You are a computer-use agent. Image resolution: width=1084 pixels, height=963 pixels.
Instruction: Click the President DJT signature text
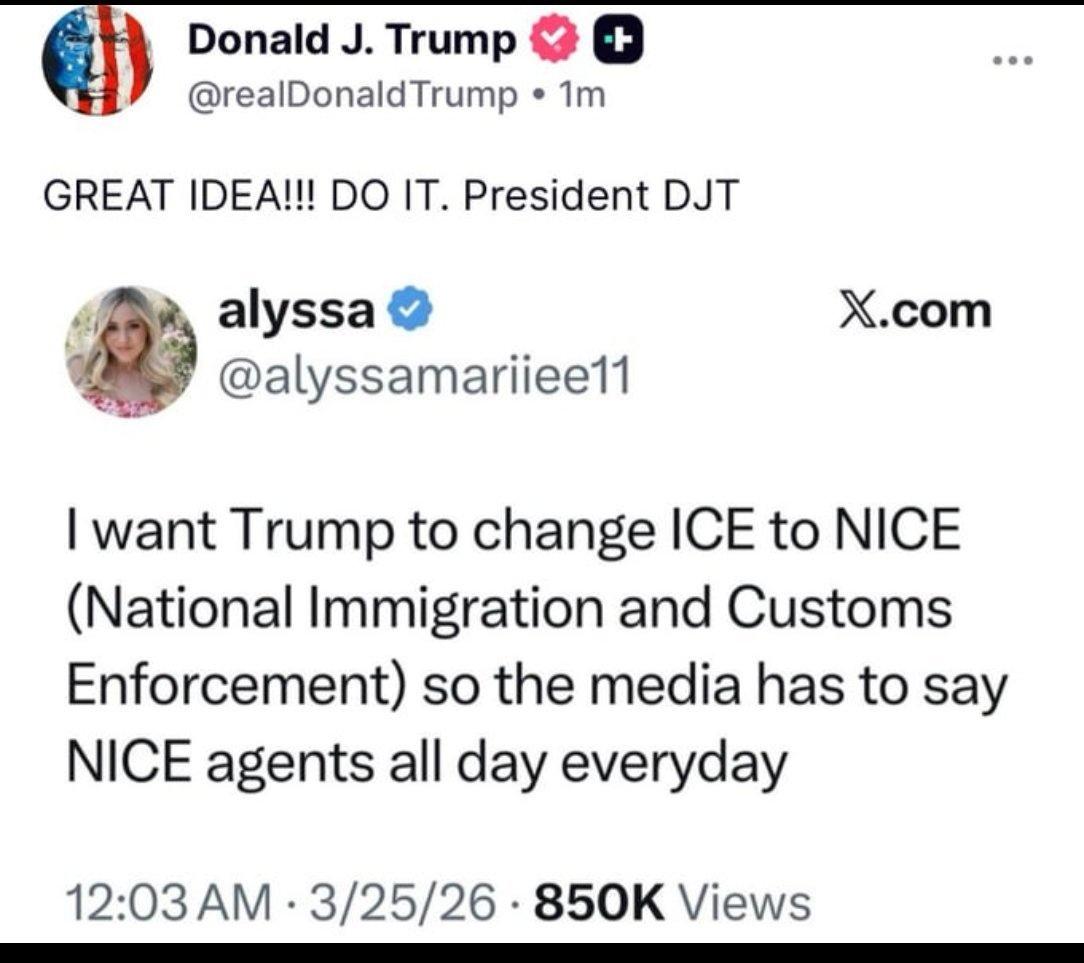[x=601, y=195]
